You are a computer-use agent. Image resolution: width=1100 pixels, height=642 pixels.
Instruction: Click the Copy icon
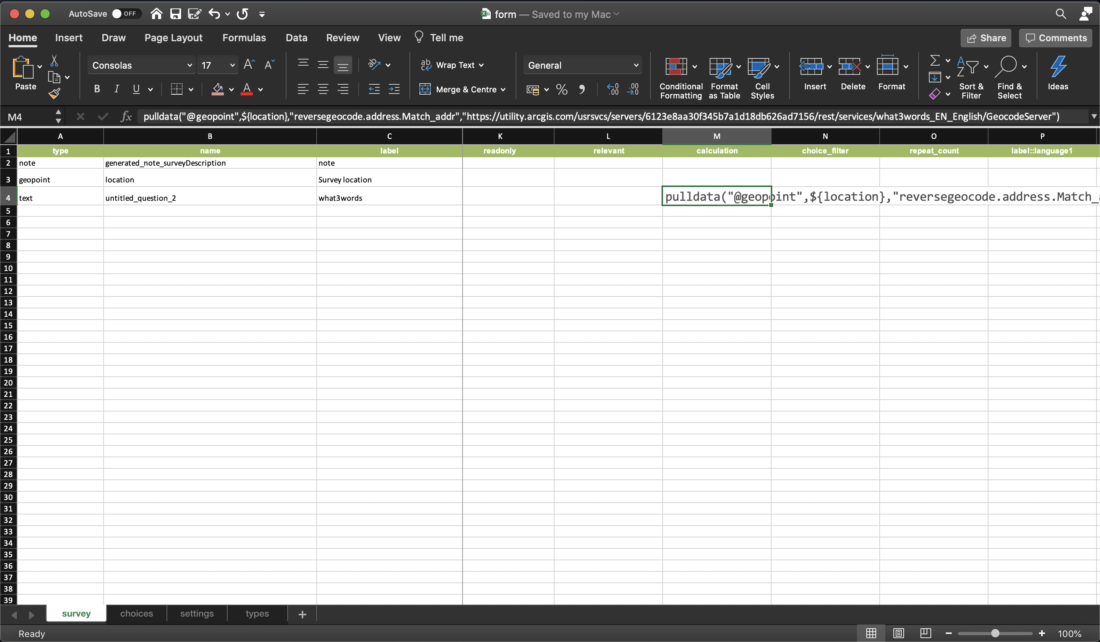click(x=54, y=77)
